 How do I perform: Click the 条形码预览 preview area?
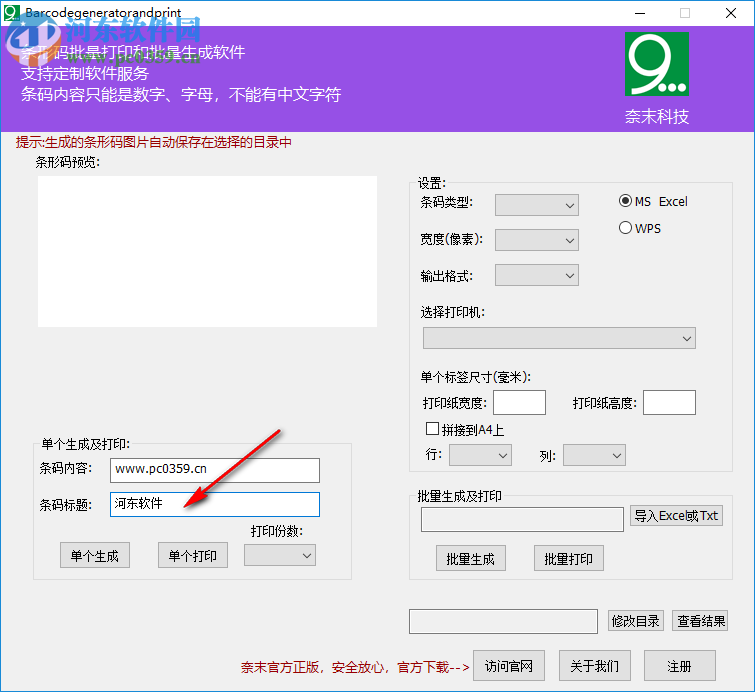tap(208, 251)
